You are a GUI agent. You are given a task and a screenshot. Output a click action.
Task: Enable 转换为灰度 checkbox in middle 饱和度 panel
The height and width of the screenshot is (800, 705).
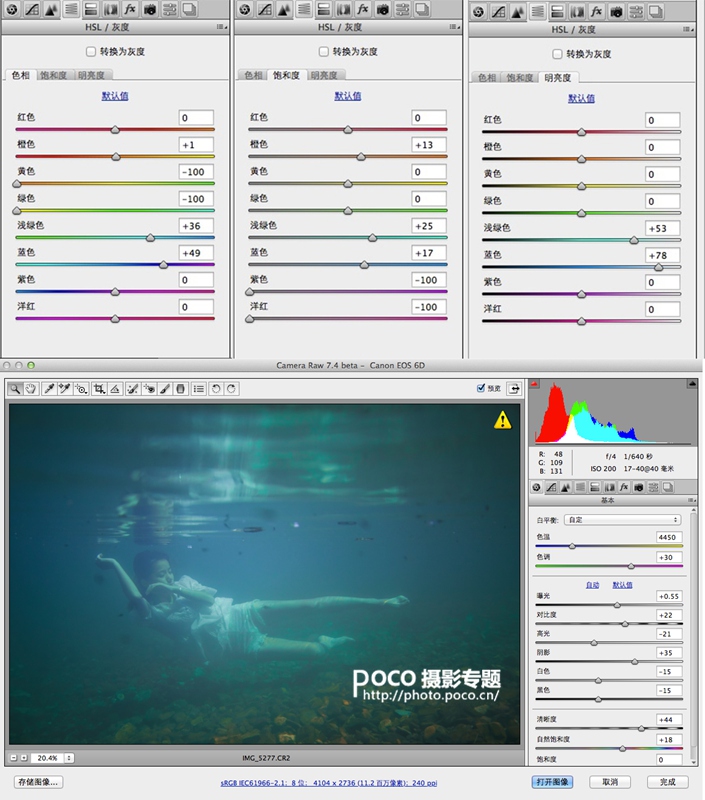(323, 52)
